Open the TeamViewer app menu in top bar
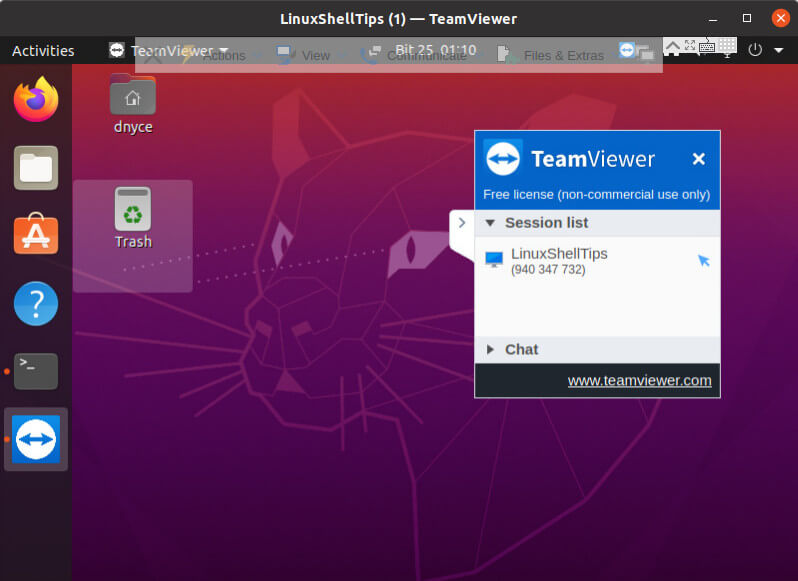This screenshot has height=581, width=798. pos(168,51)
